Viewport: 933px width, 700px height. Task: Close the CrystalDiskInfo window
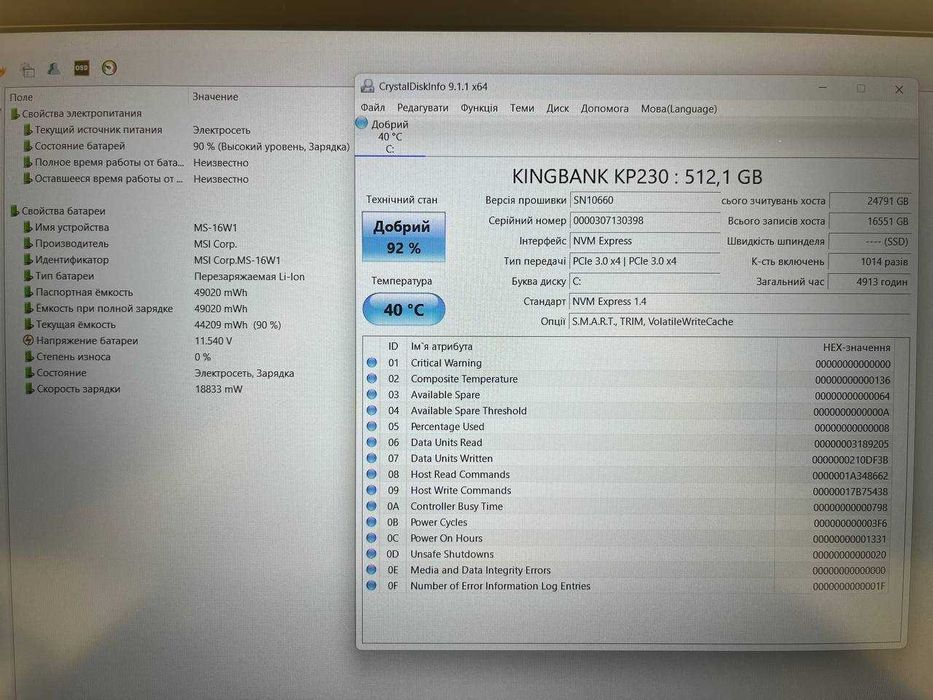[899, 89]
